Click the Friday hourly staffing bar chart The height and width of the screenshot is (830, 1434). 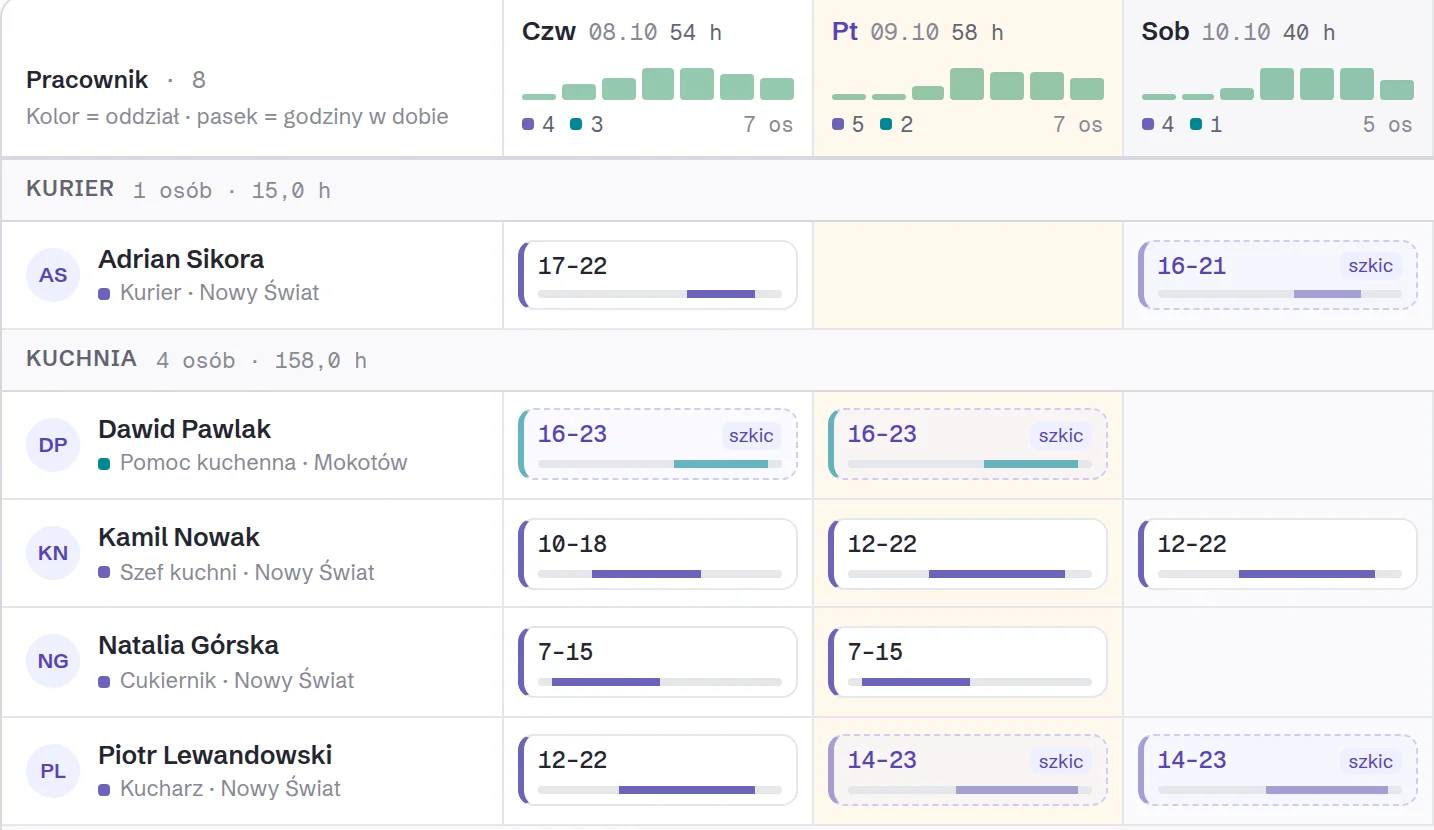[x=968, y=84]
